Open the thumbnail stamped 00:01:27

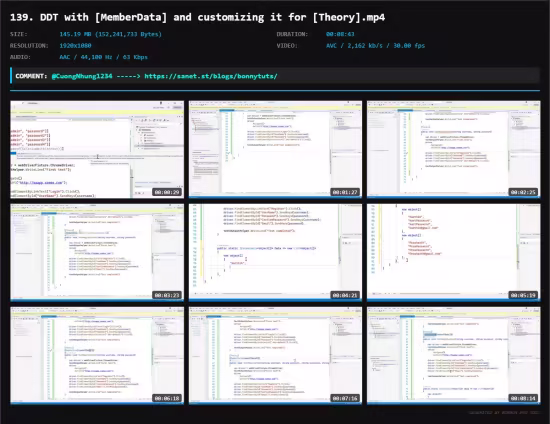[275, 149]
